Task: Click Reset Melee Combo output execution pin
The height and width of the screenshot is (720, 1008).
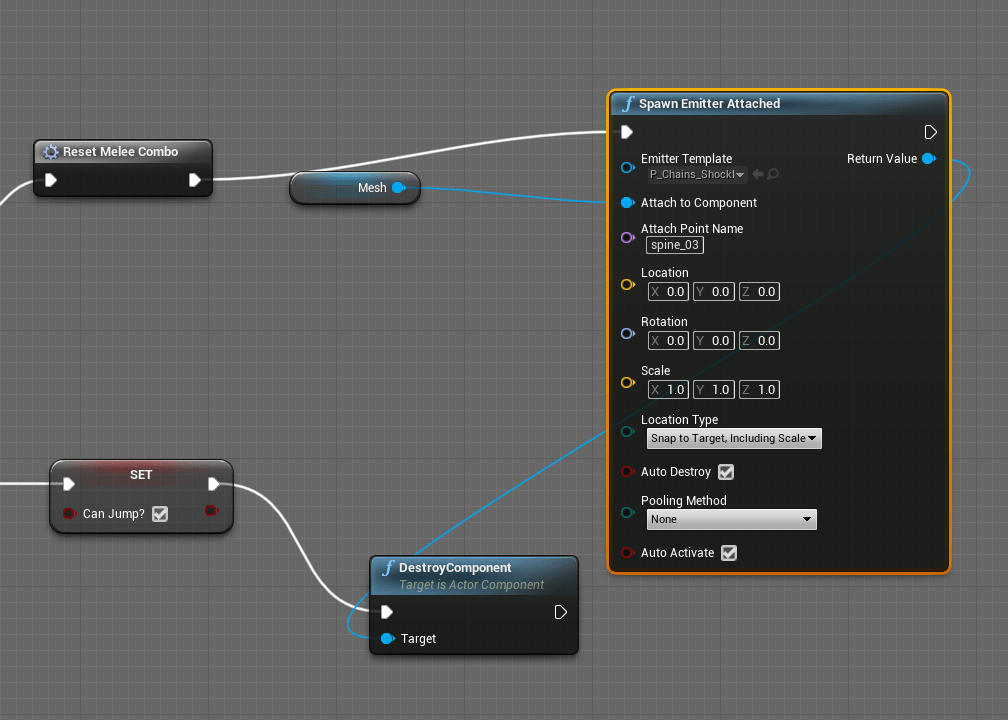Action: coord(195,180)
